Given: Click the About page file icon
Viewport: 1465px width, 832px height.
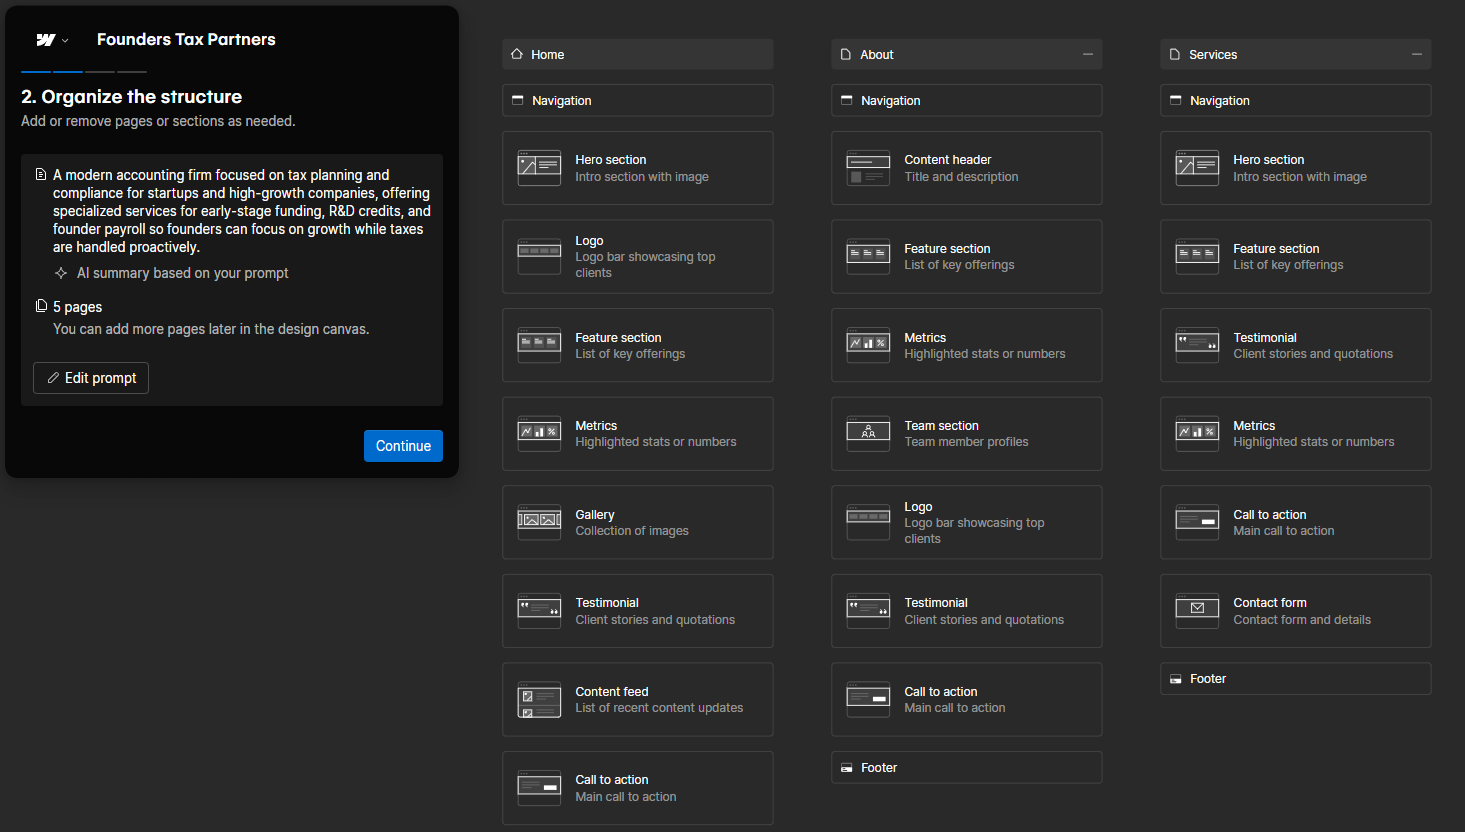Looking at the screenshot, I should [x=846, y=54].
